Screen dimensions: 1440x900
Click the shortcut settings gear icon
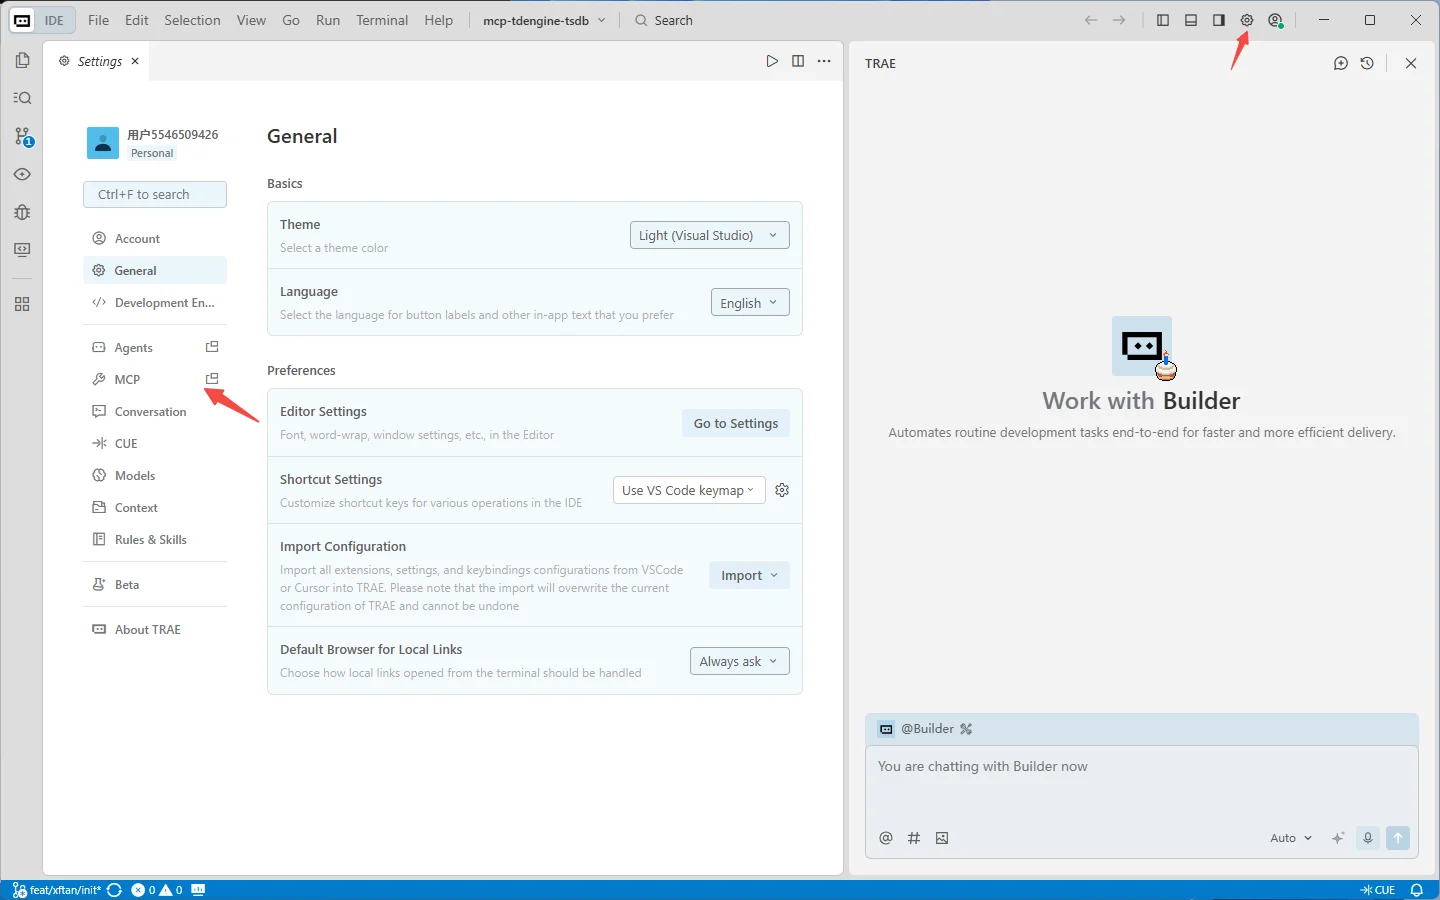click(x=782, y=490)
